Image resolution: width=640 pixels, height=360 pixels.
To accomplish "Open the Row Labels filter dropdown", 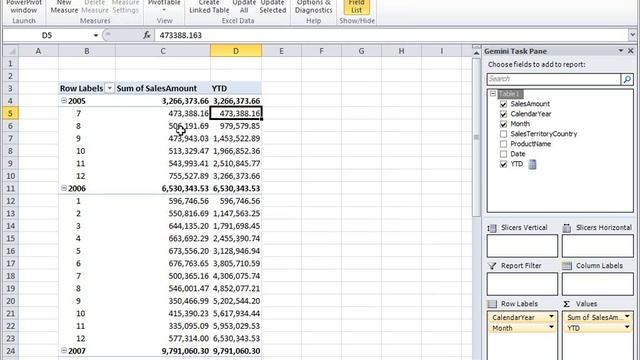I will pos(109,89).
